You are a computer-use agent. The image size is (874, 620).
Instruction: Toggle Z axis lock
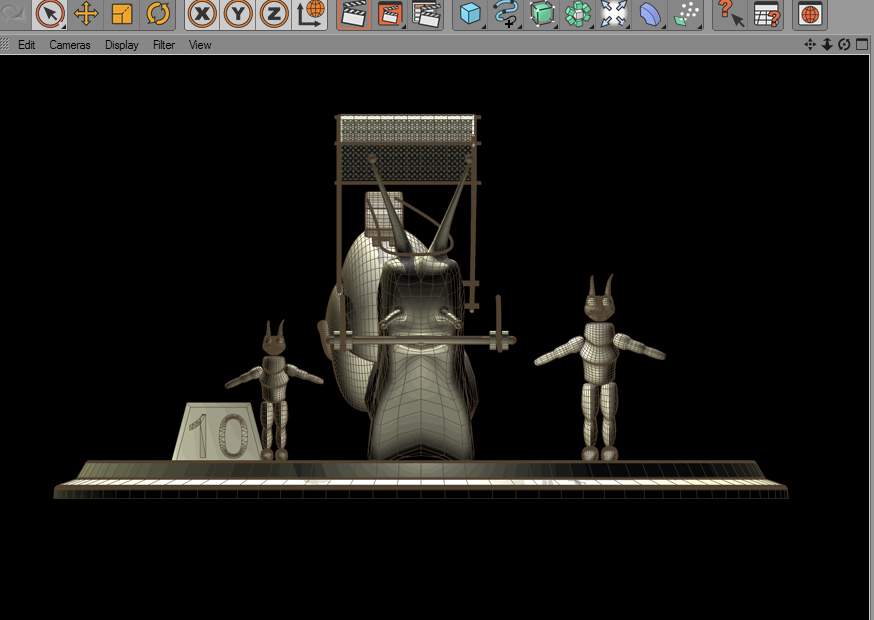[x=274, y=14]
